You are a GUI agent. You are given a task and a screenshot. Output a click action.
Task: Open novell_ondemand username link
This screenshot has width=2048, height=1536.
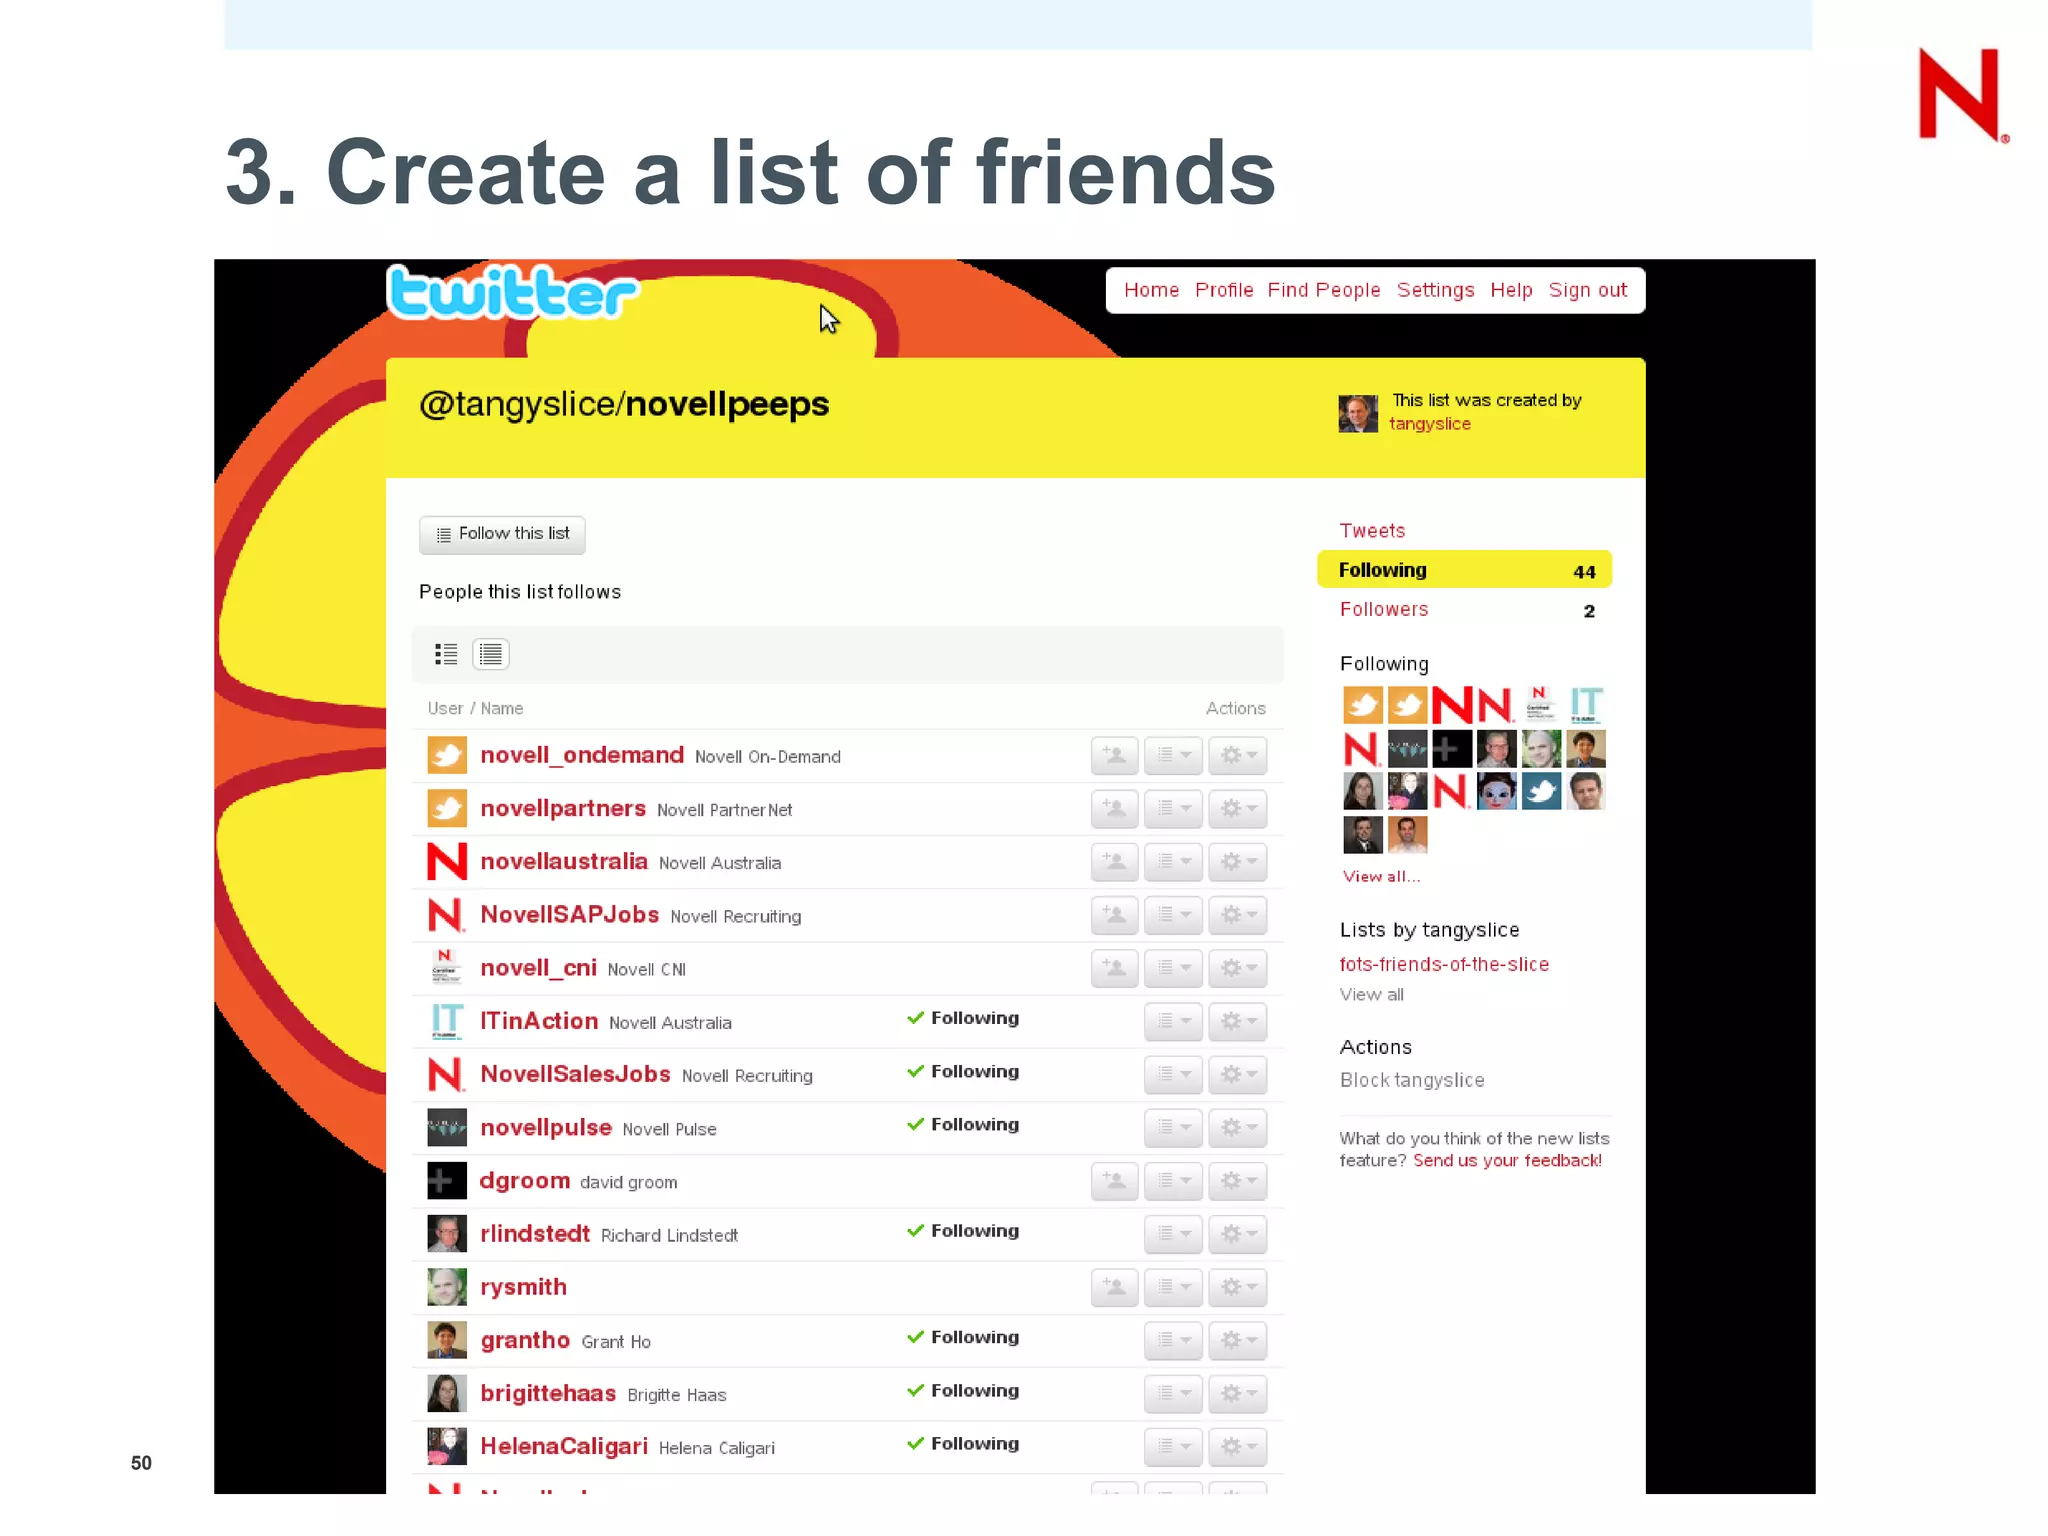tap(582, 755)
